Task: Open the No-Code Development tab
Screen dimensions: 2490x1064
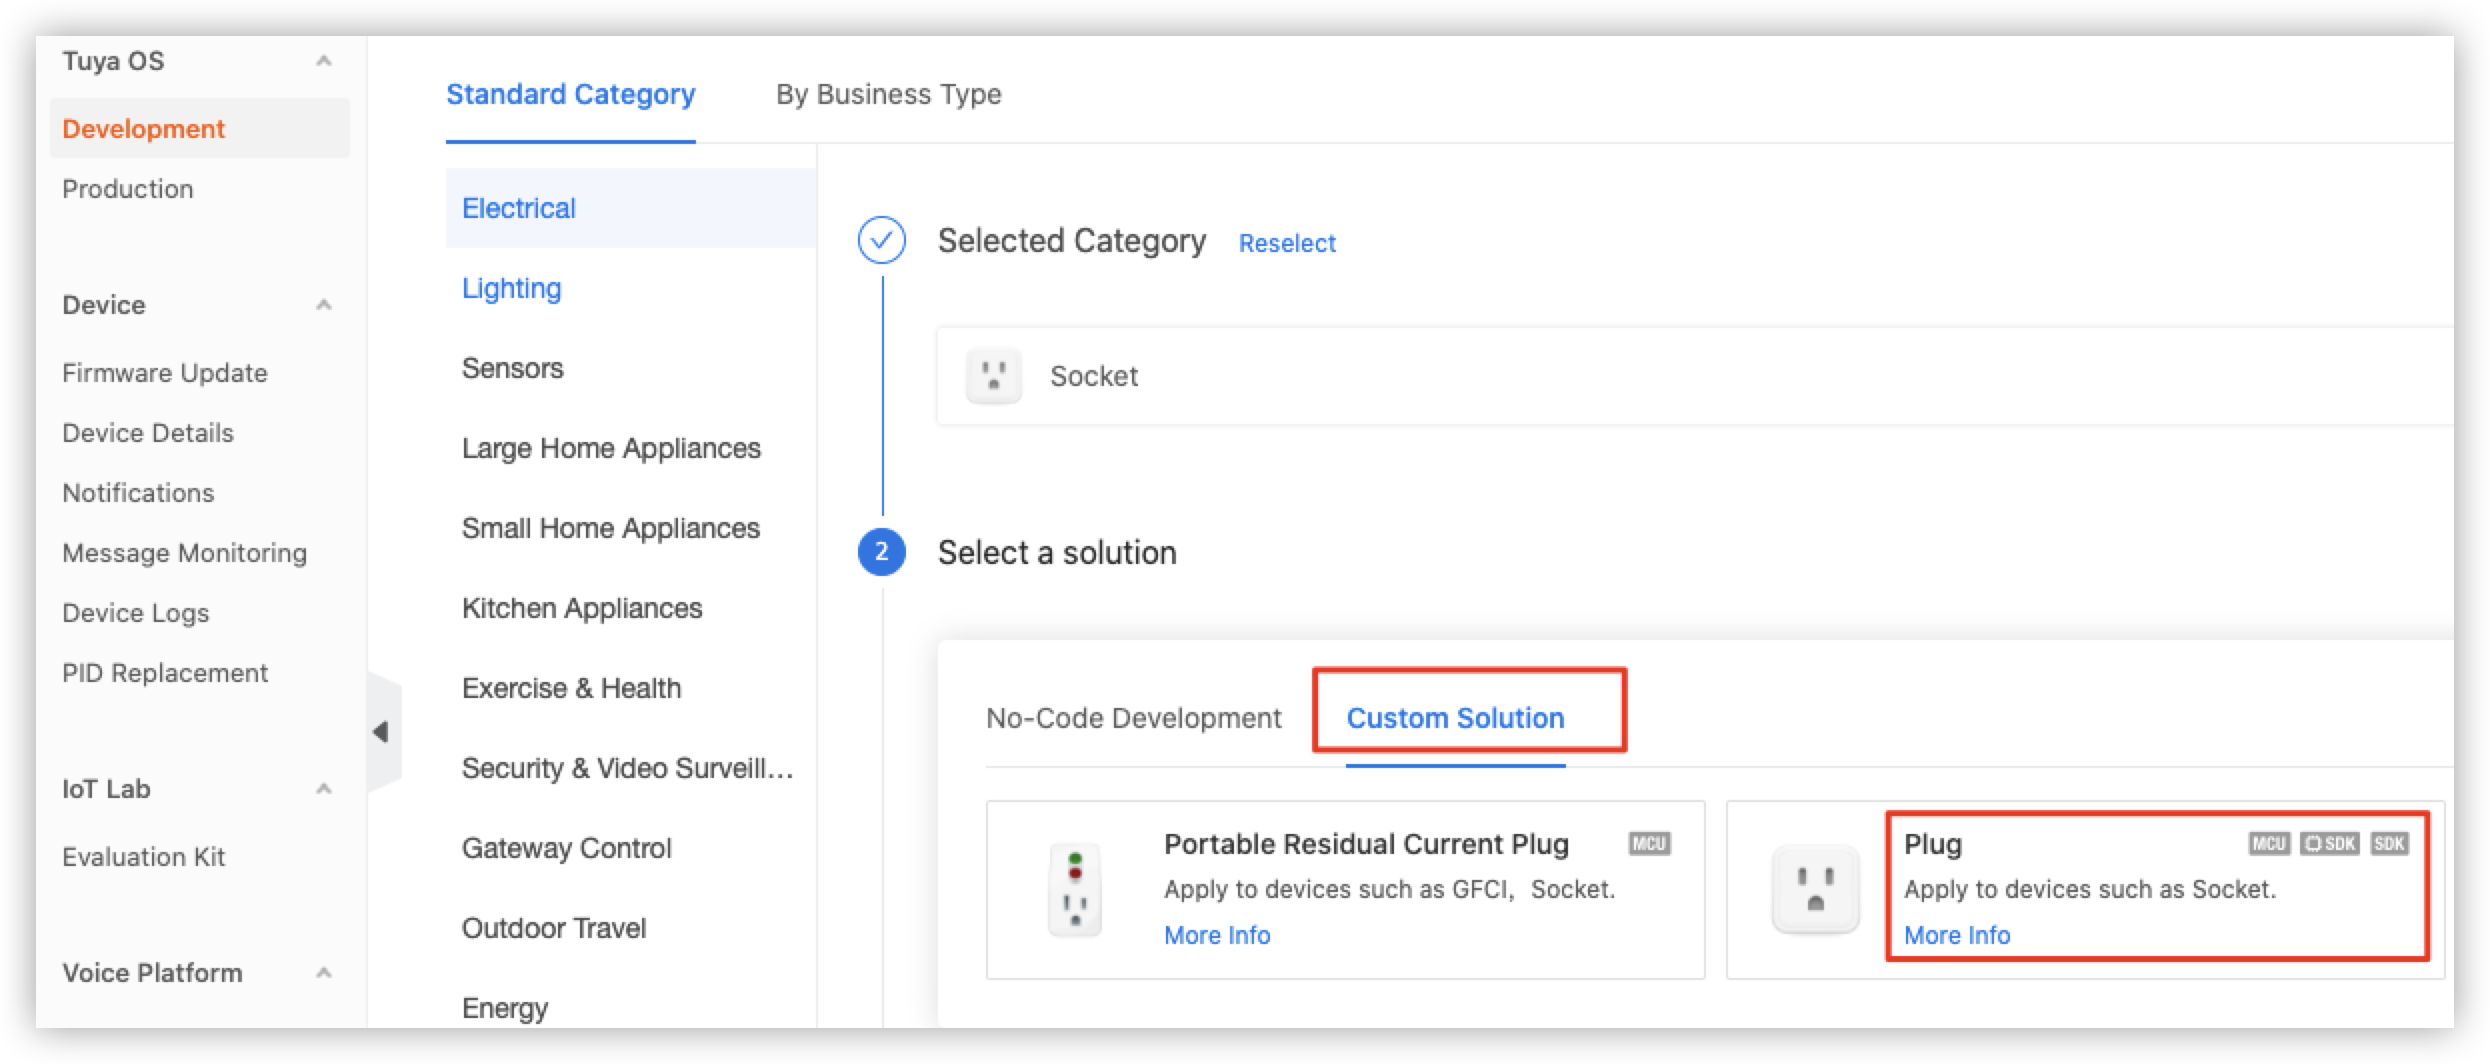Action: (1133, 718)
